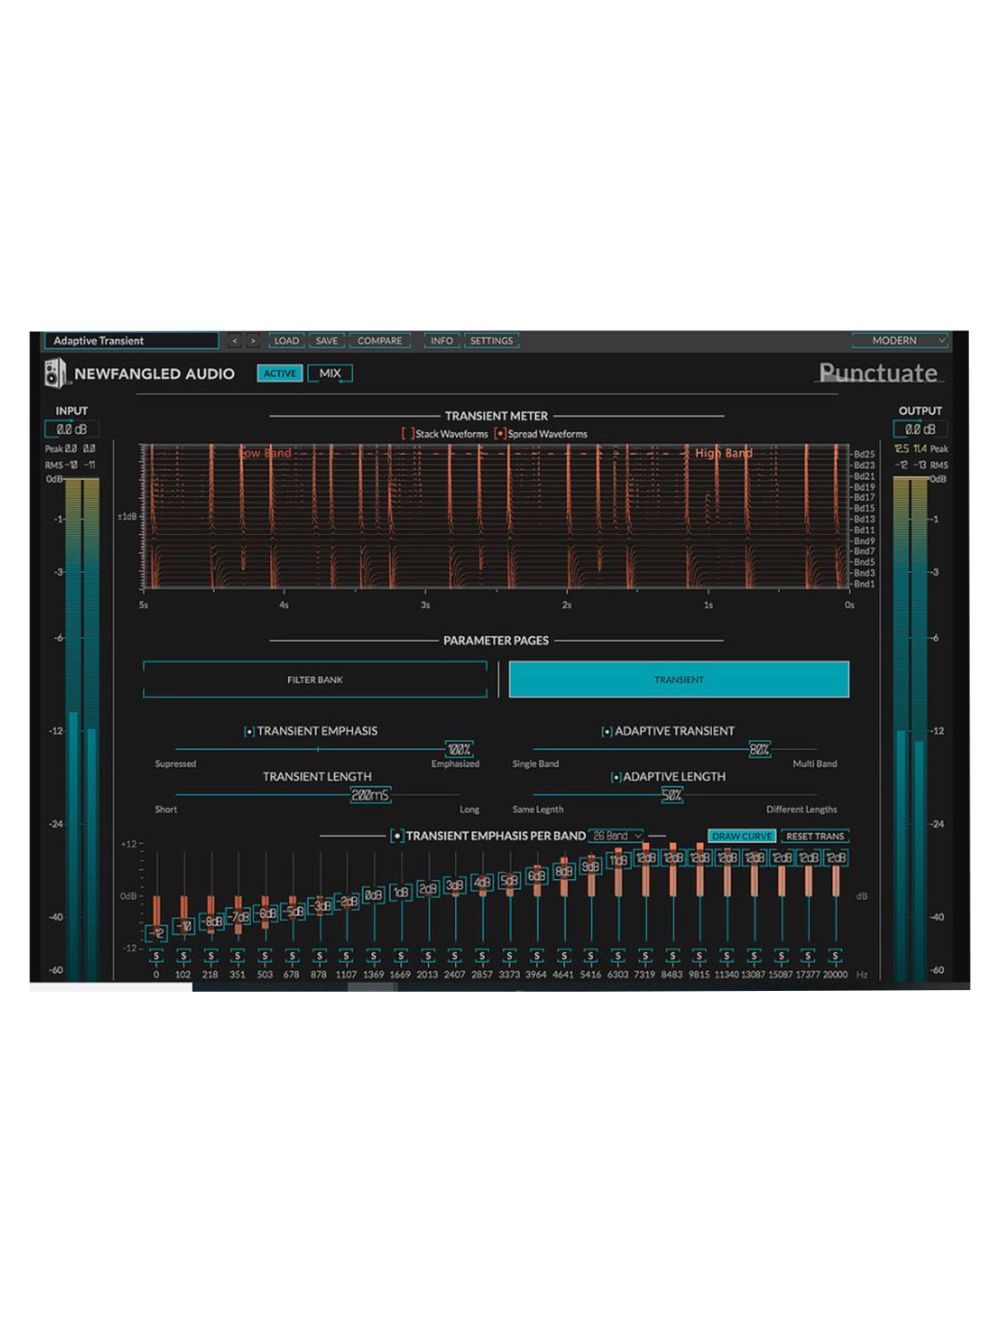1000x1320 pixels.
Task: Open SETTINGS panel
Action: pos(492,341)
